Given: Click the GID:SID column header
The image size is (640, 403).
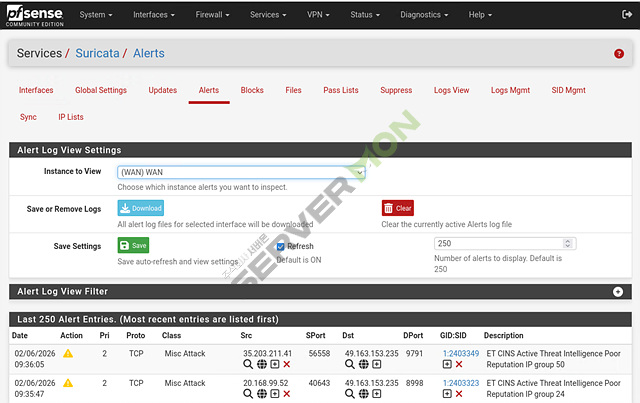Looking at the screenshot, I should (x=453, y=336).
